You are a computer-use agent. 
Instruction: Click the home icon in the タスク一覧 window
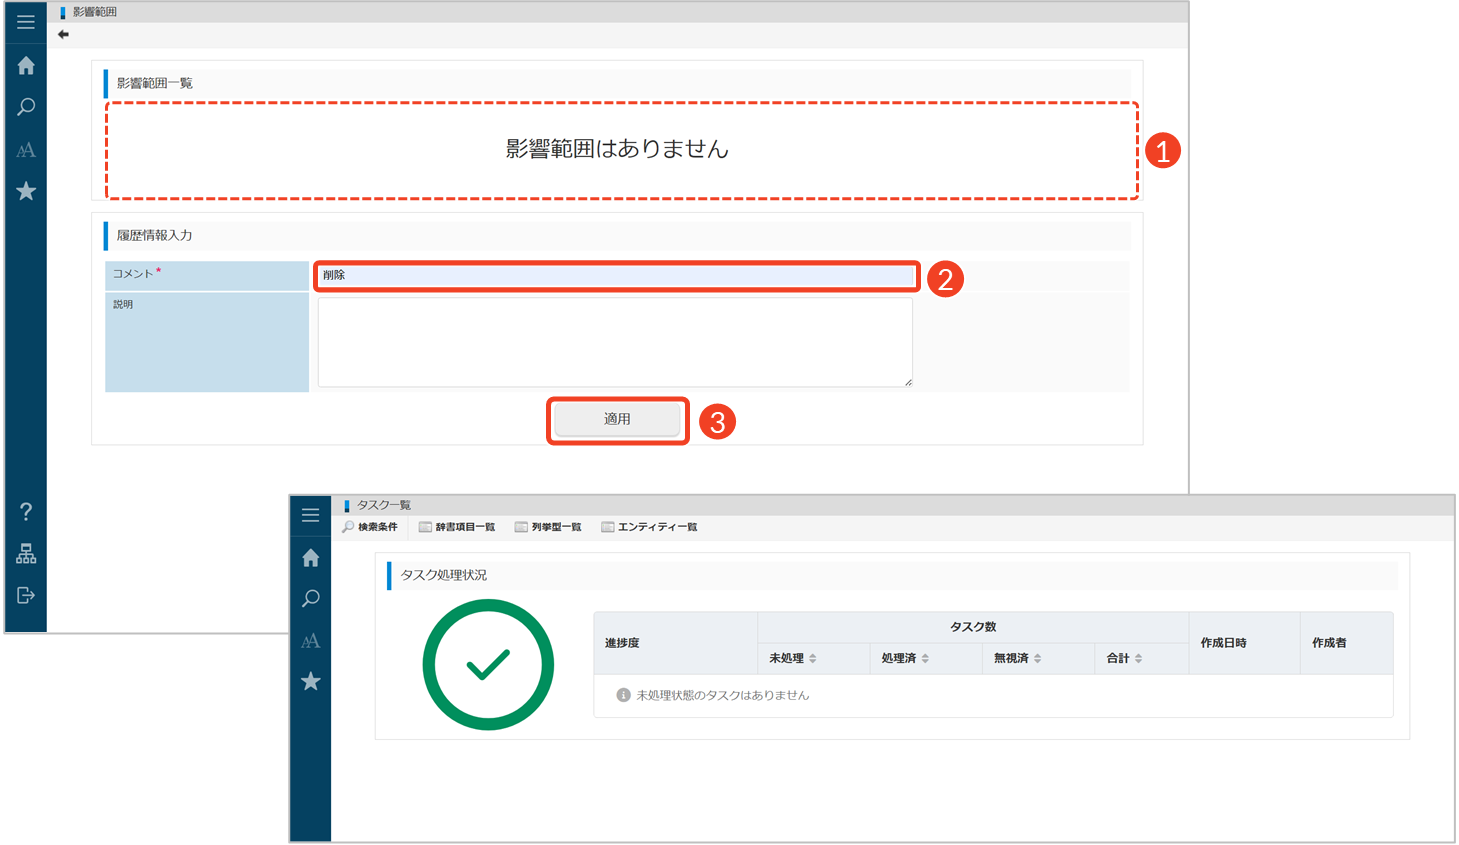pos(311,558)
